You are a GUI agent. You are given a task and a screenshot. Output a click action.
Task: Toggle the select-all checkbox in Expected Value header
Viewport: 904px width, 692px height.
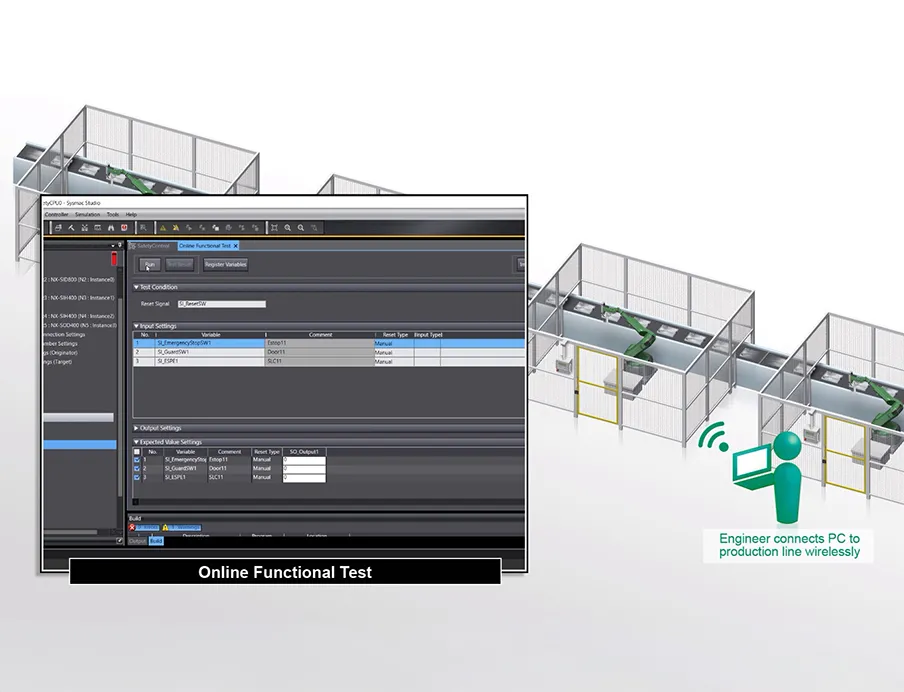pos(137,451)
